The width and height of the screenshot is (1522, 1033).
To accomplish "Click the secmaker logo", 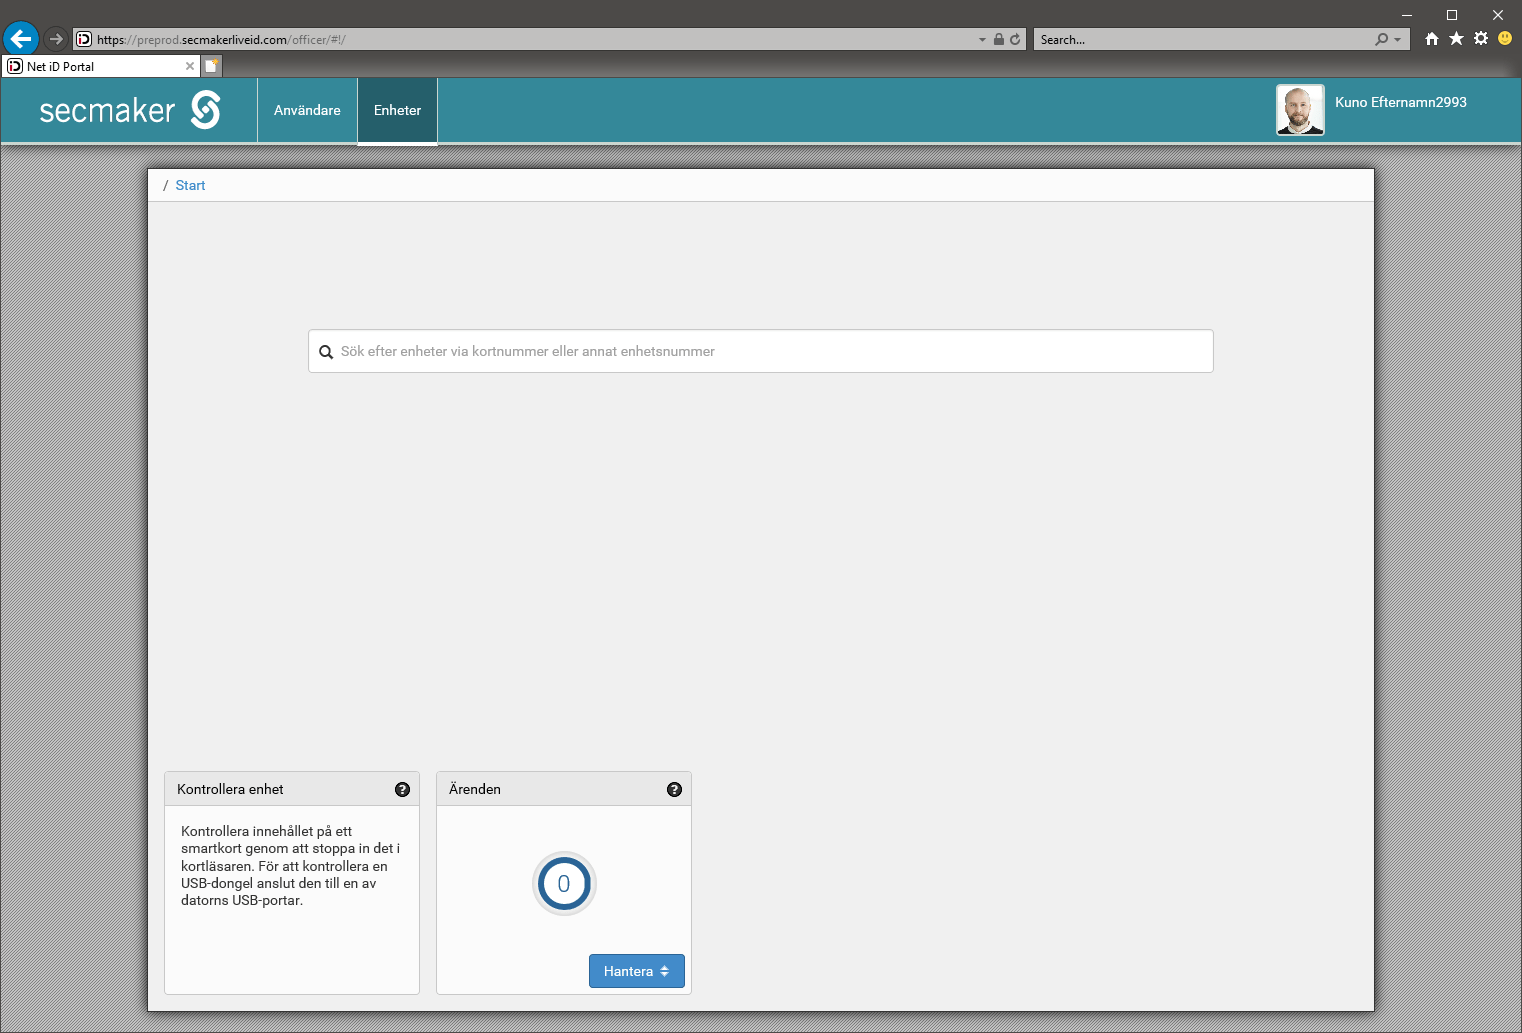I will click(129, 110).
